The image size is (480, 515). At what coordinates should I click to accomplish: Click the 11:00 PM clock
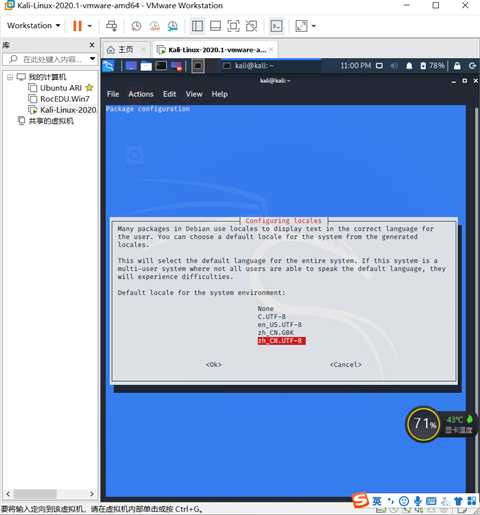click(x=356, y=66)
